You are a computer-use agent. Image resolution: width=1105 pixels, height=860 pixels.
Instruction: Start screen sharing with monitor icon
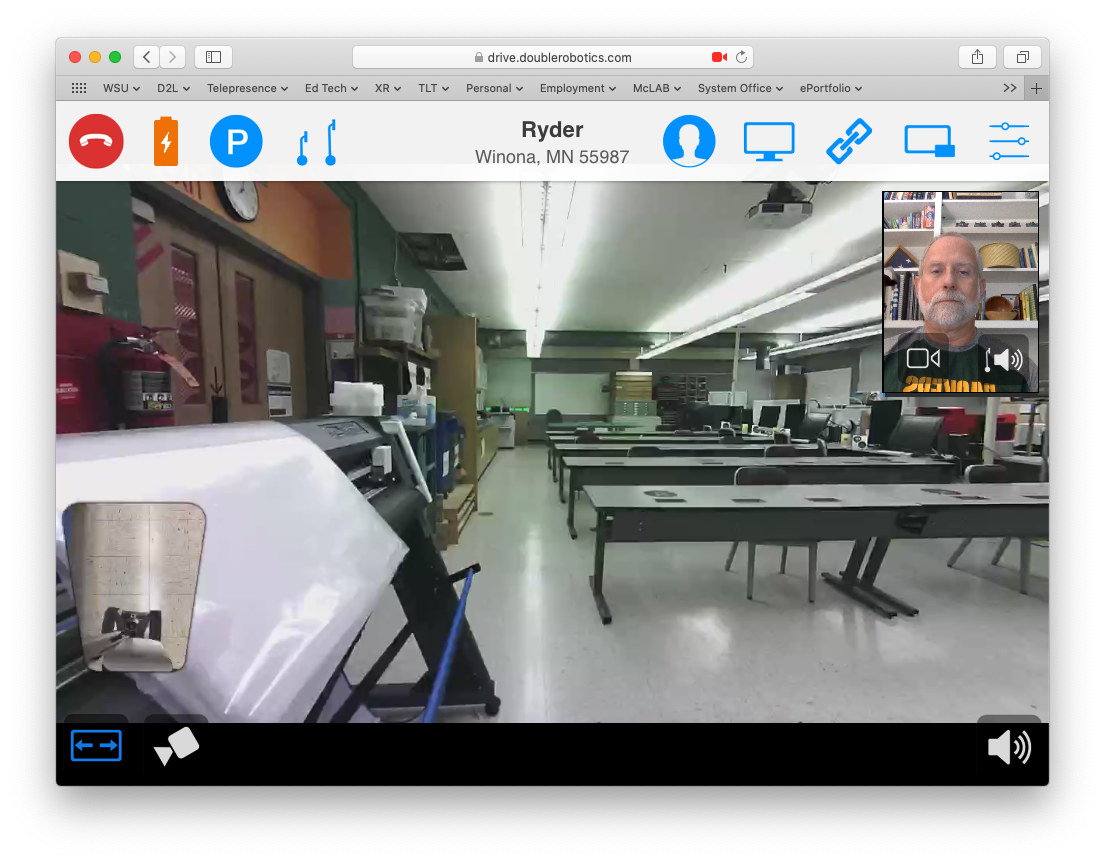pos(769,142)
